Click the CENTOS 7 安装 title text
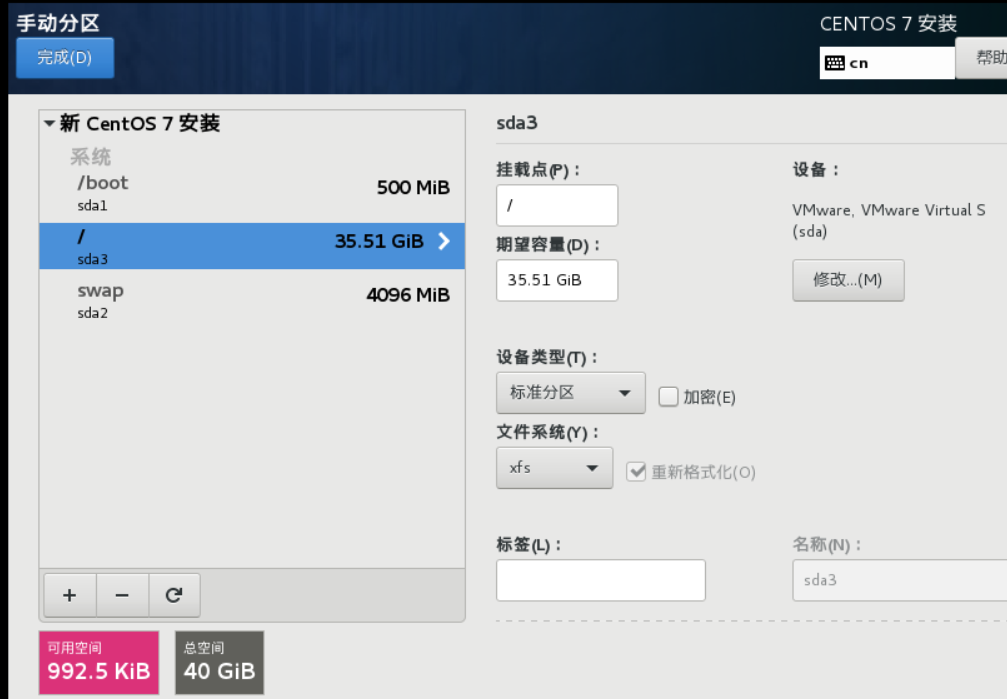The width and height of the screenshot is (1007, 699). pyautogui.click(x=888, y=24)
